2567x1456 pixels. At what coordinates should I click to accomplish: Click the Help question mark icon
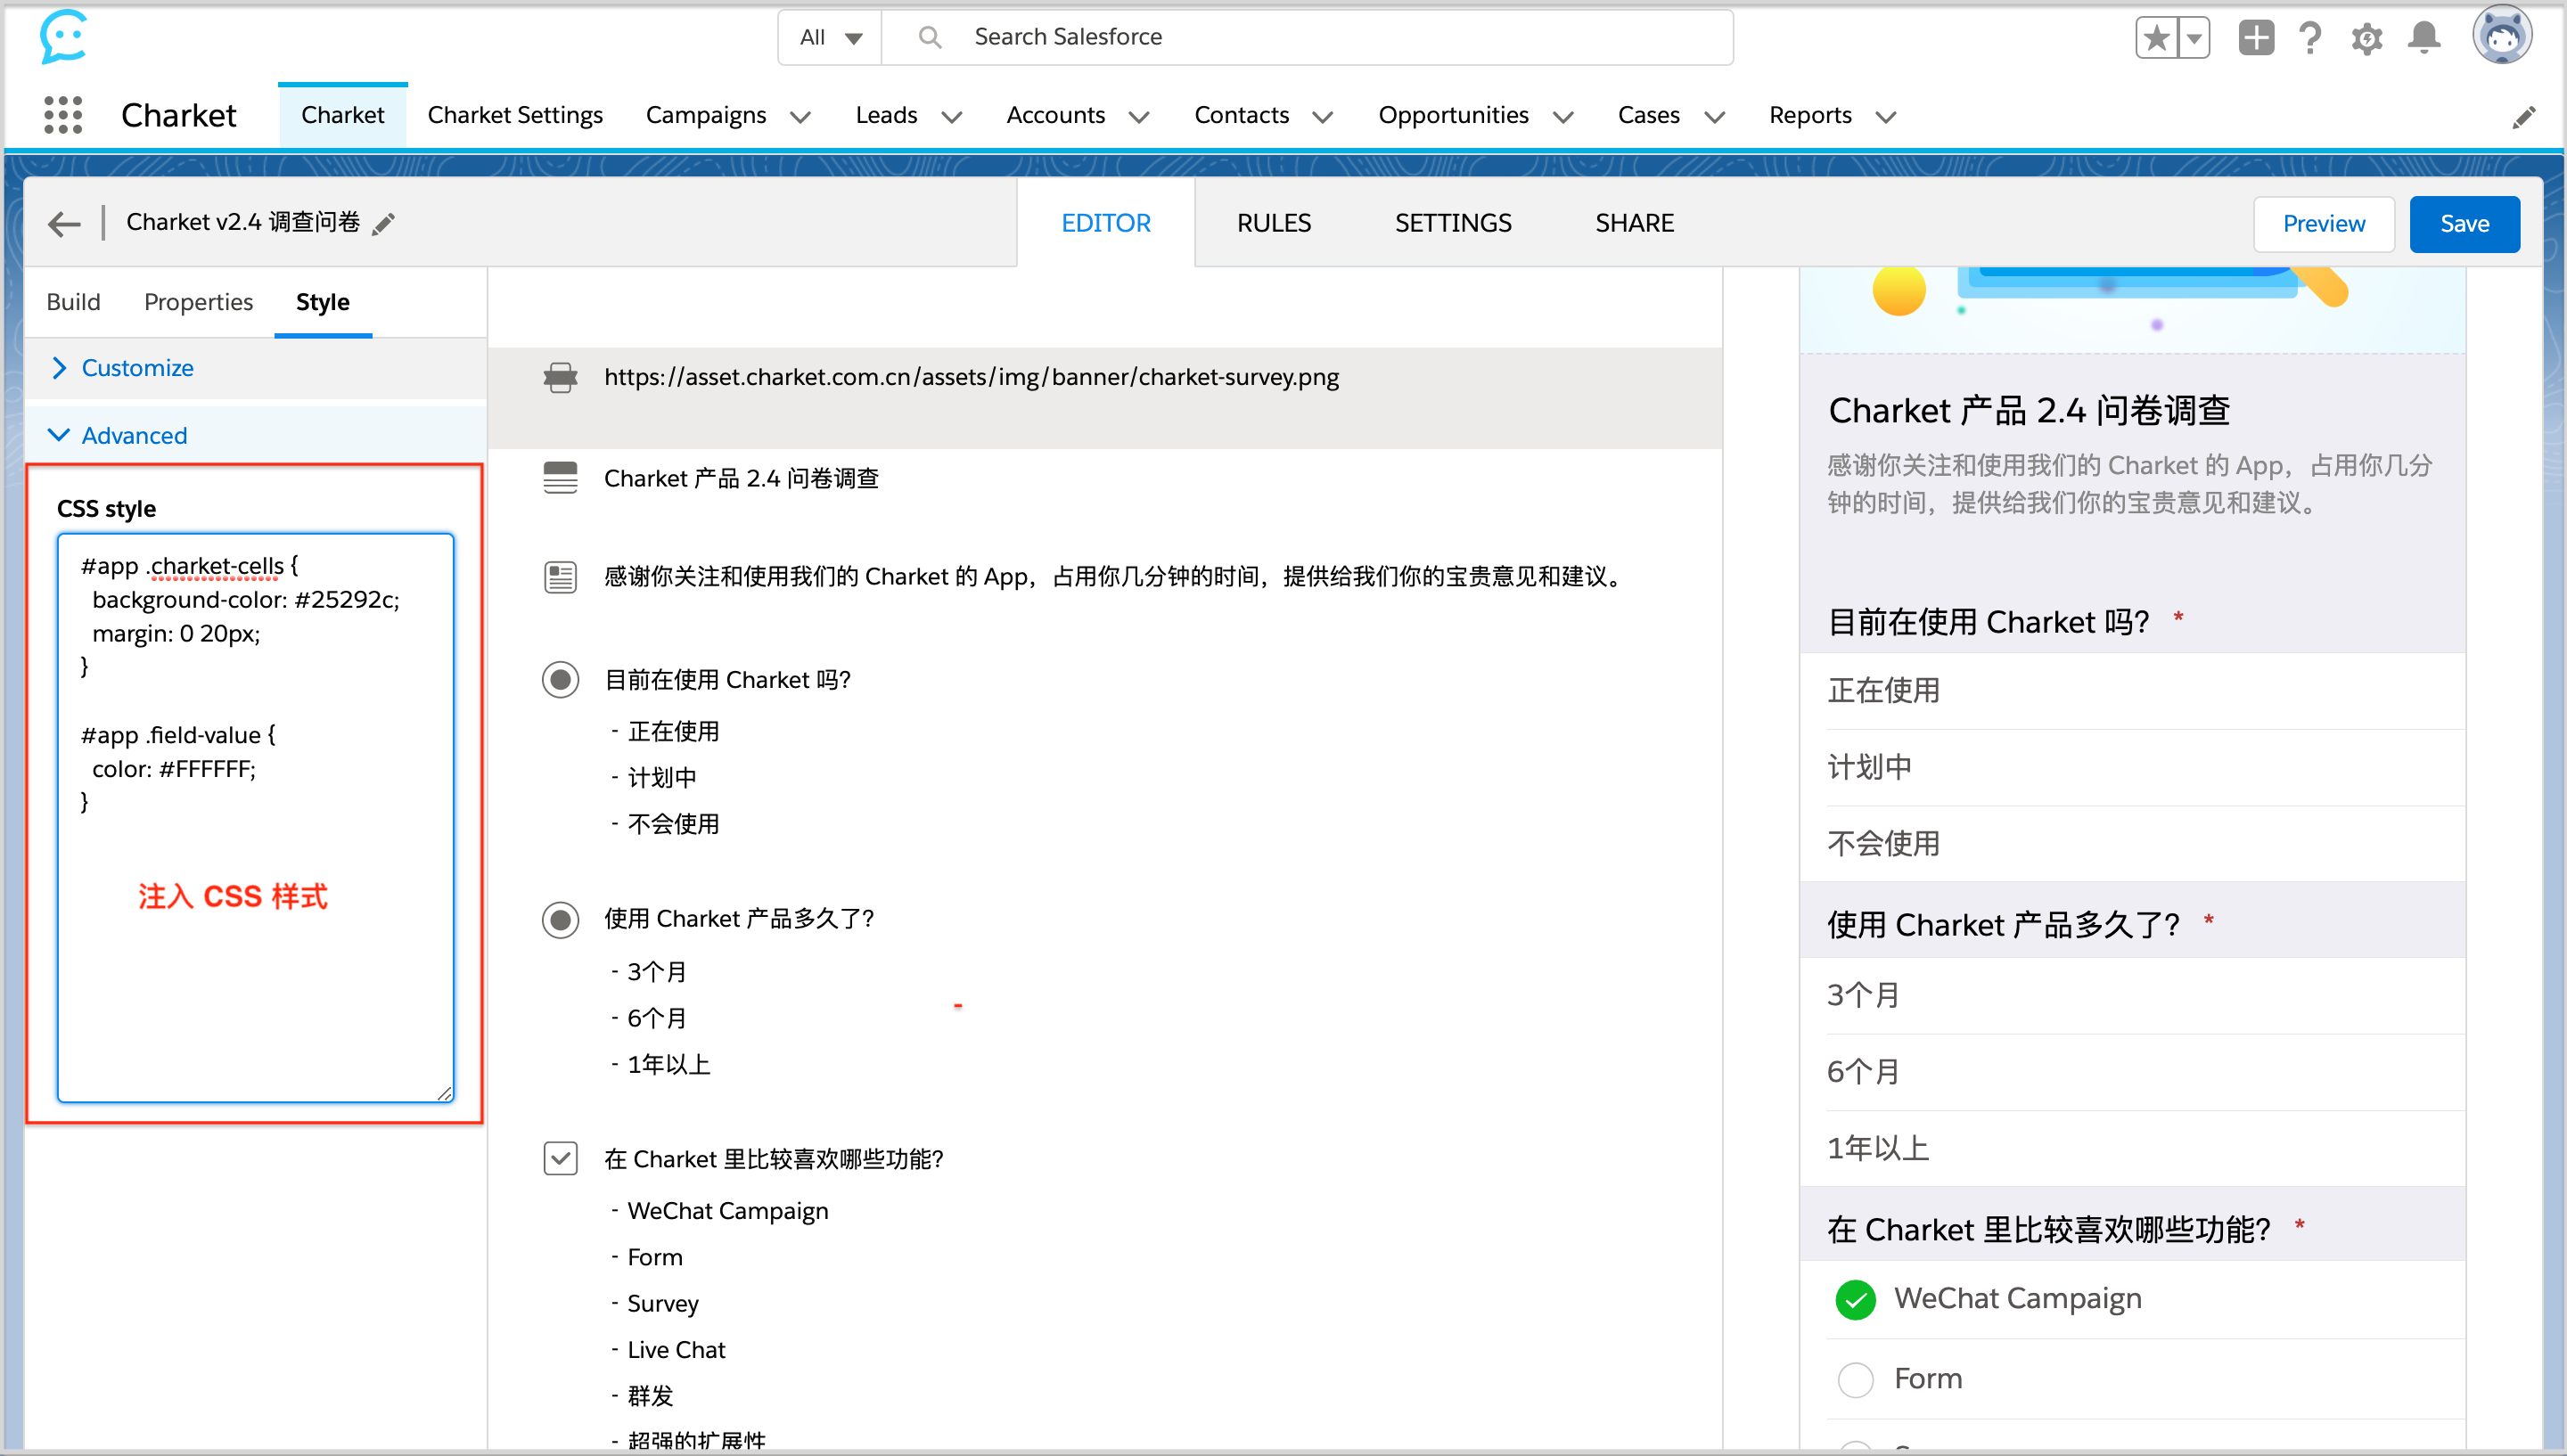[2310, 38]
